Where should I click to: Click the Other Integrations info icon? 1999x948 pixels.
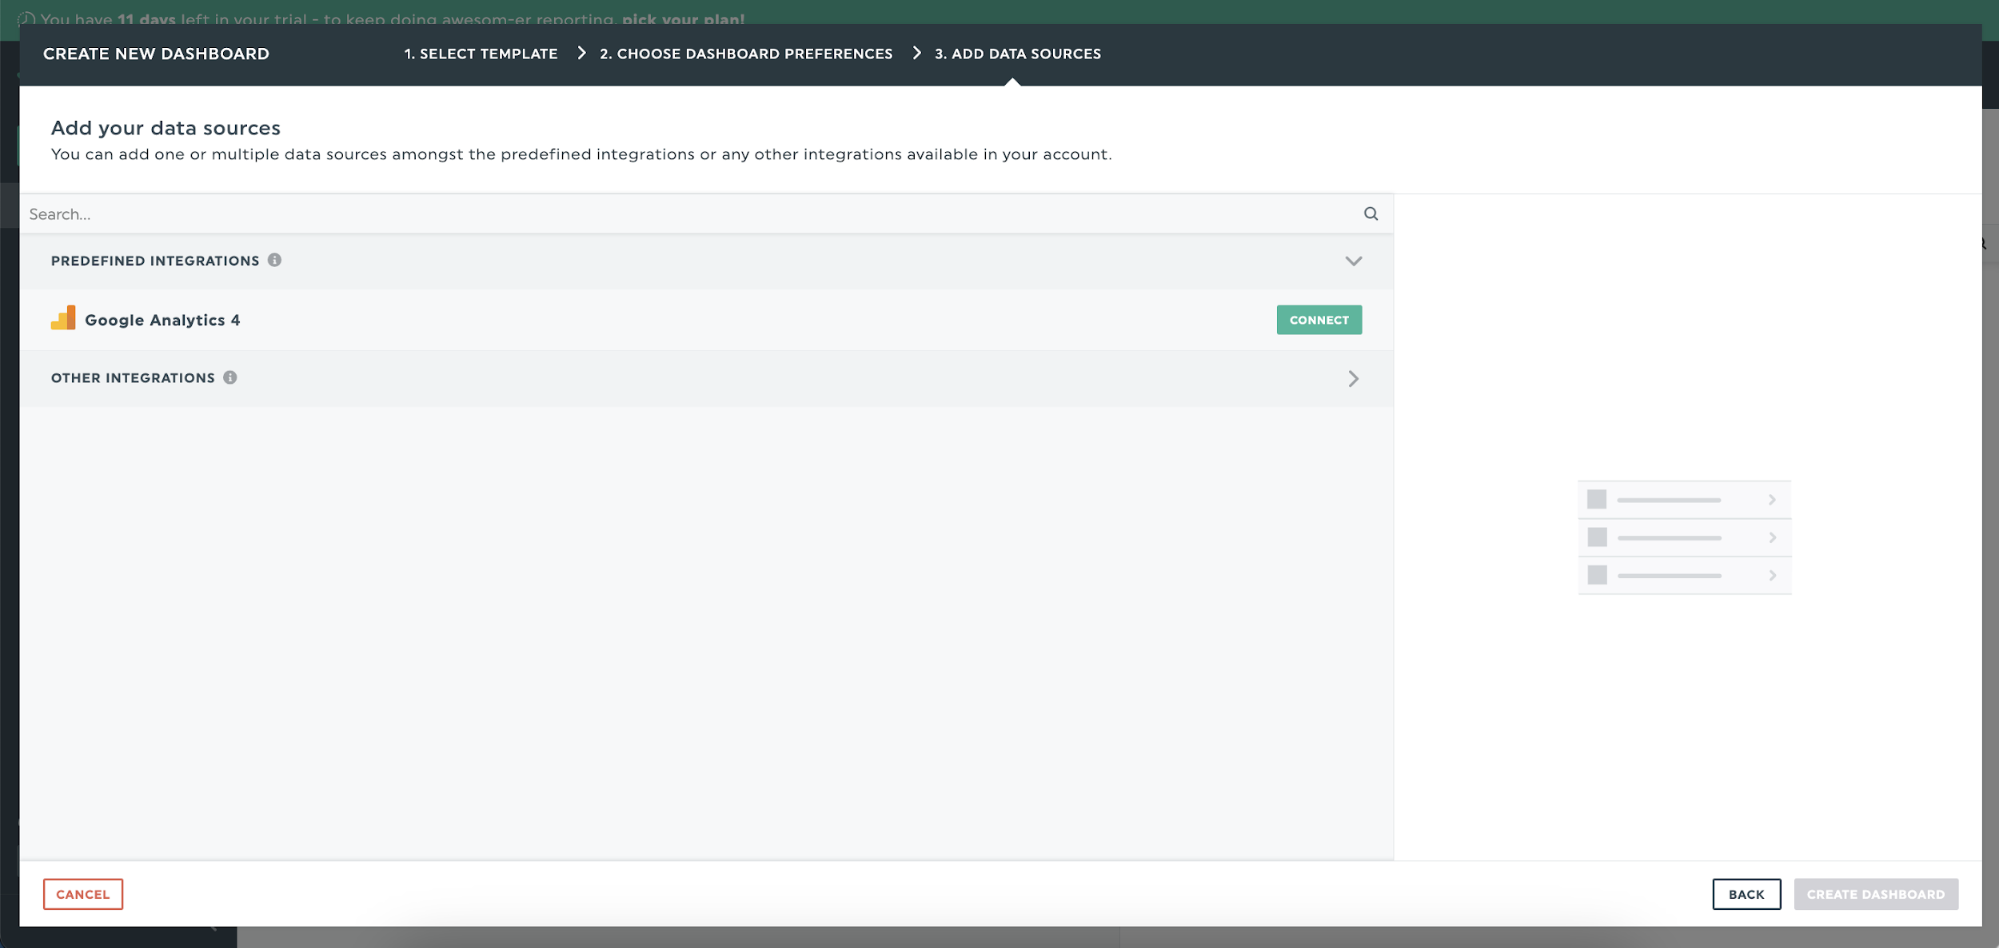click(230, 377)
